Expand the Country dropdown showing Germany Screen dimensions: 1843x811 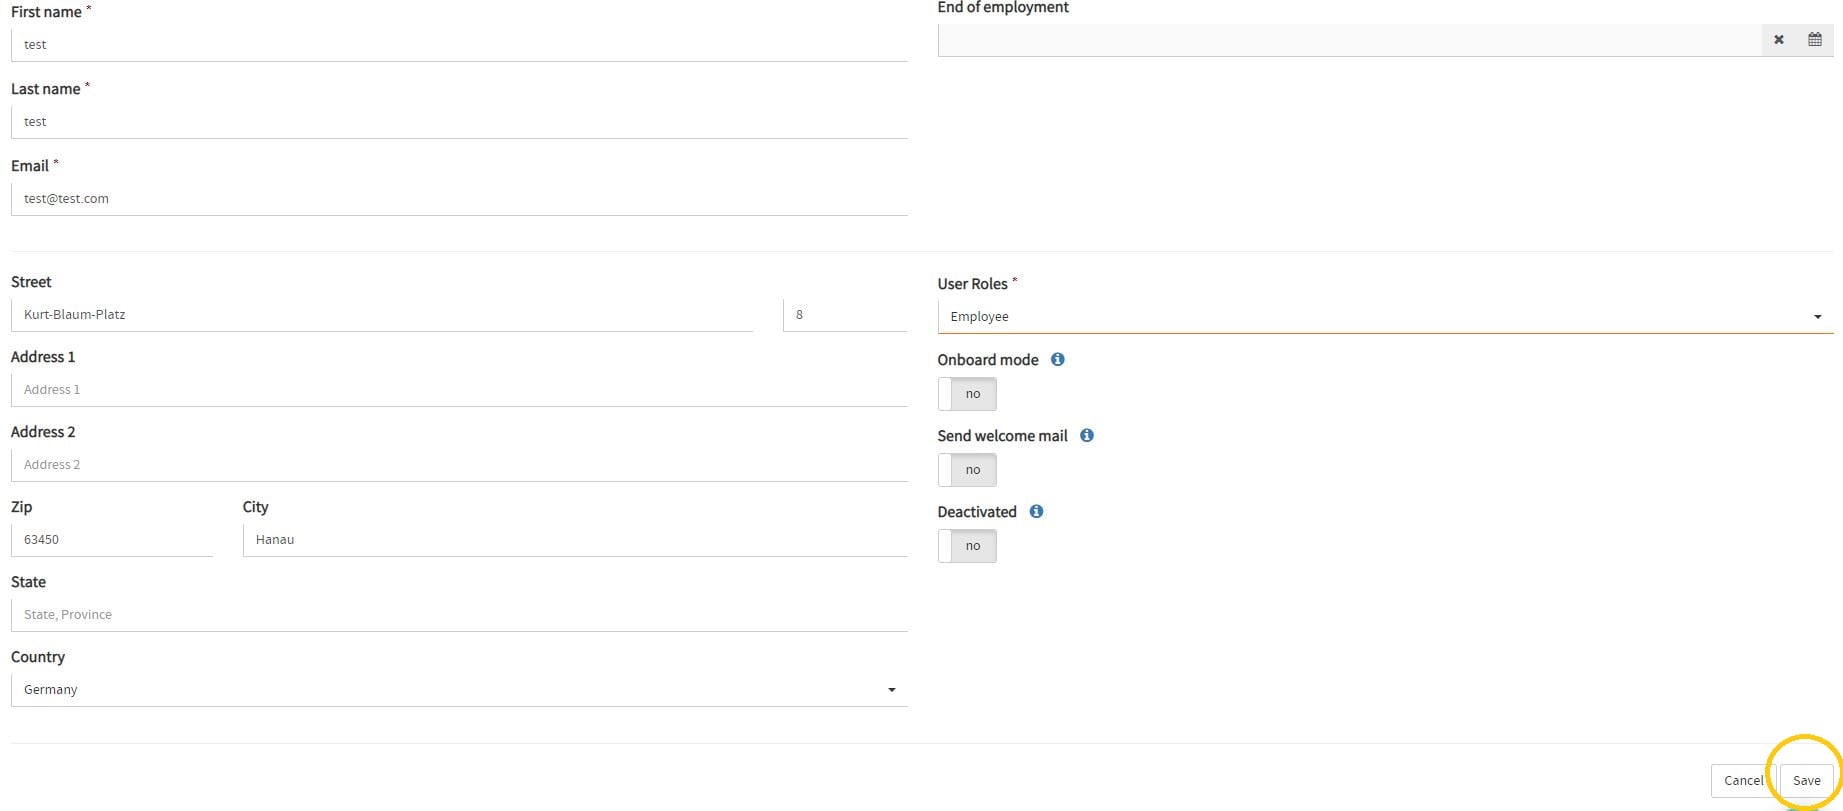pos(459,690)
